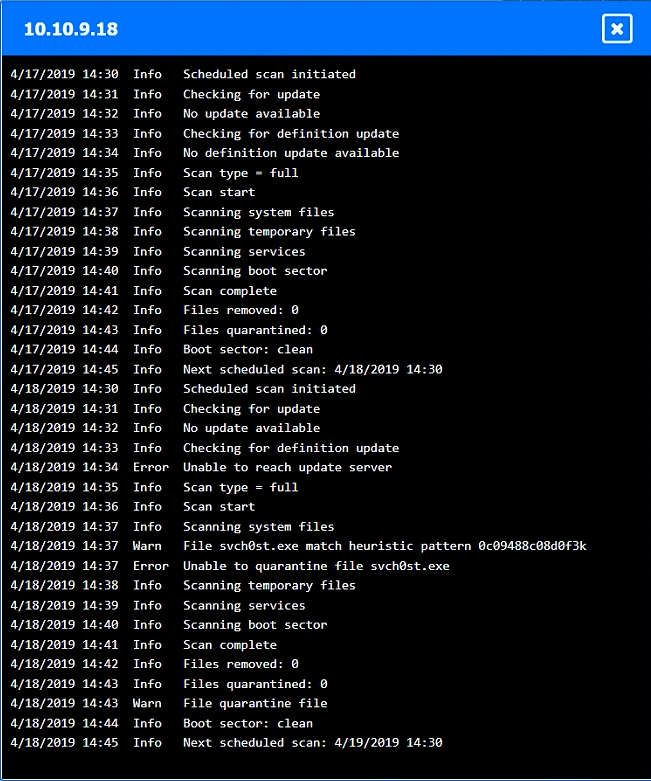Click the 4/17/2019 14:41 'Scan complete' entry
The image size is (651, 781).
click(230, 291)
